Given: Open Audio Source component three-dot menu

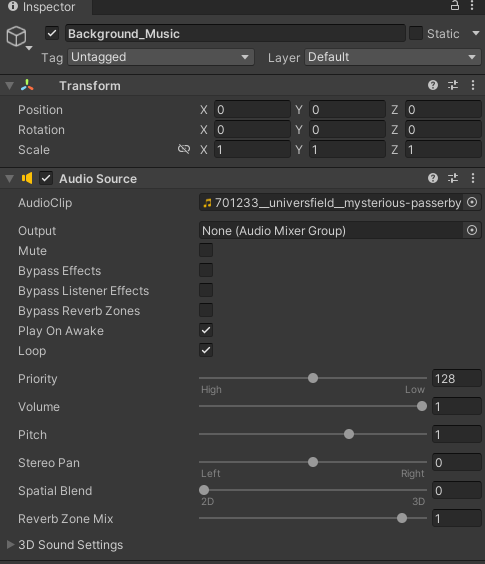Looking at the screenshot, I should click(473, 178).
